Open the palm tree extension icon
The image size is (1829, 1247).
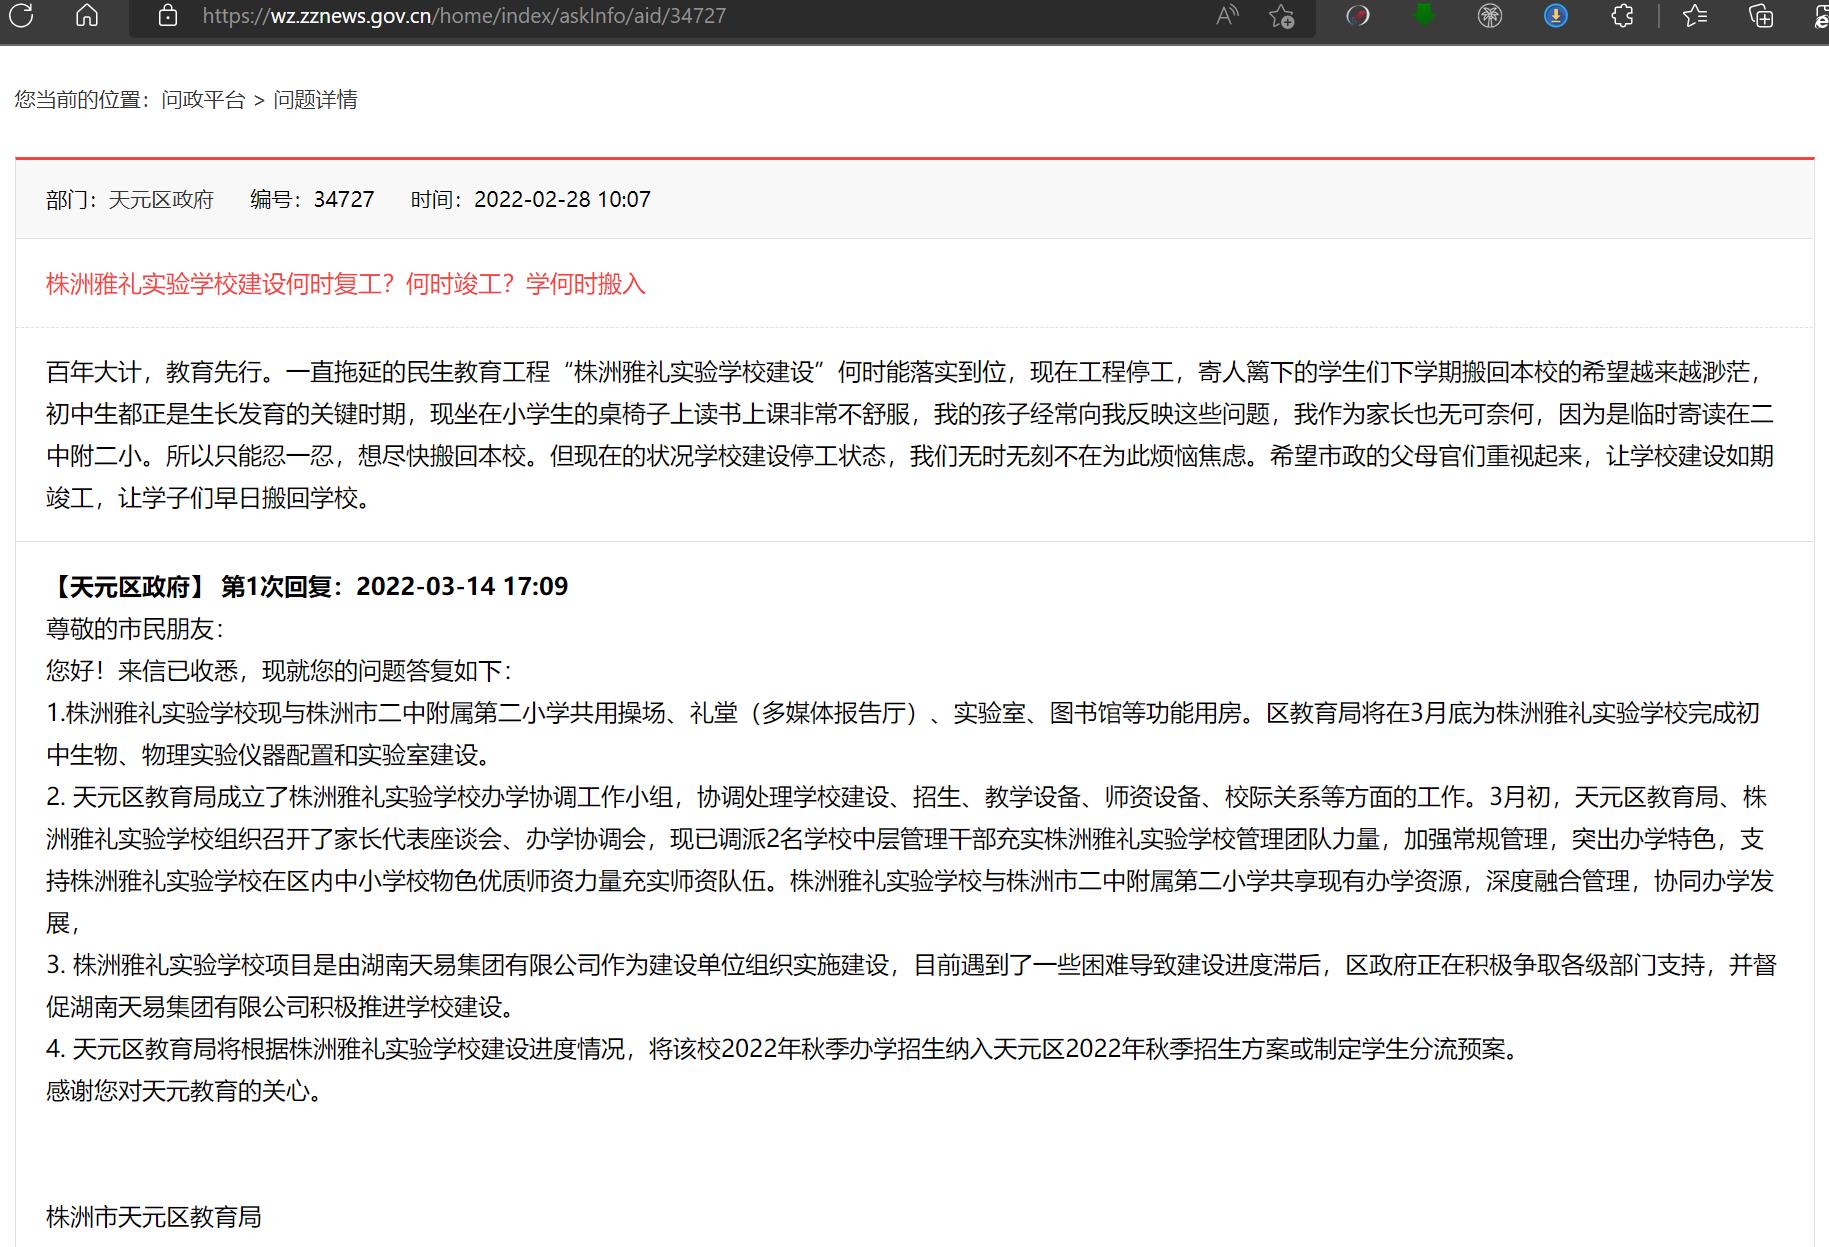1490,16
